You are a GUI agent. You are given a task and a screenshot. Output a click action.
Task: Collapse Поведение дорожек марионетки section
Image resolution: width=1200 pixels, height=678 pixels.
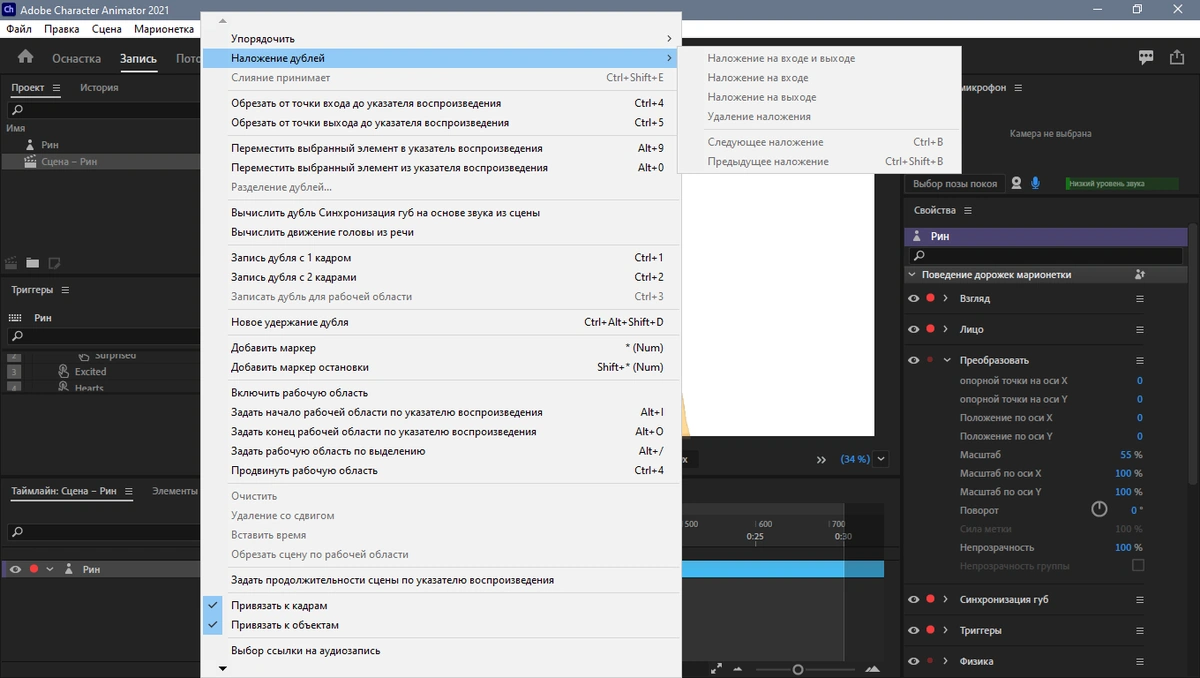(912, 274)
